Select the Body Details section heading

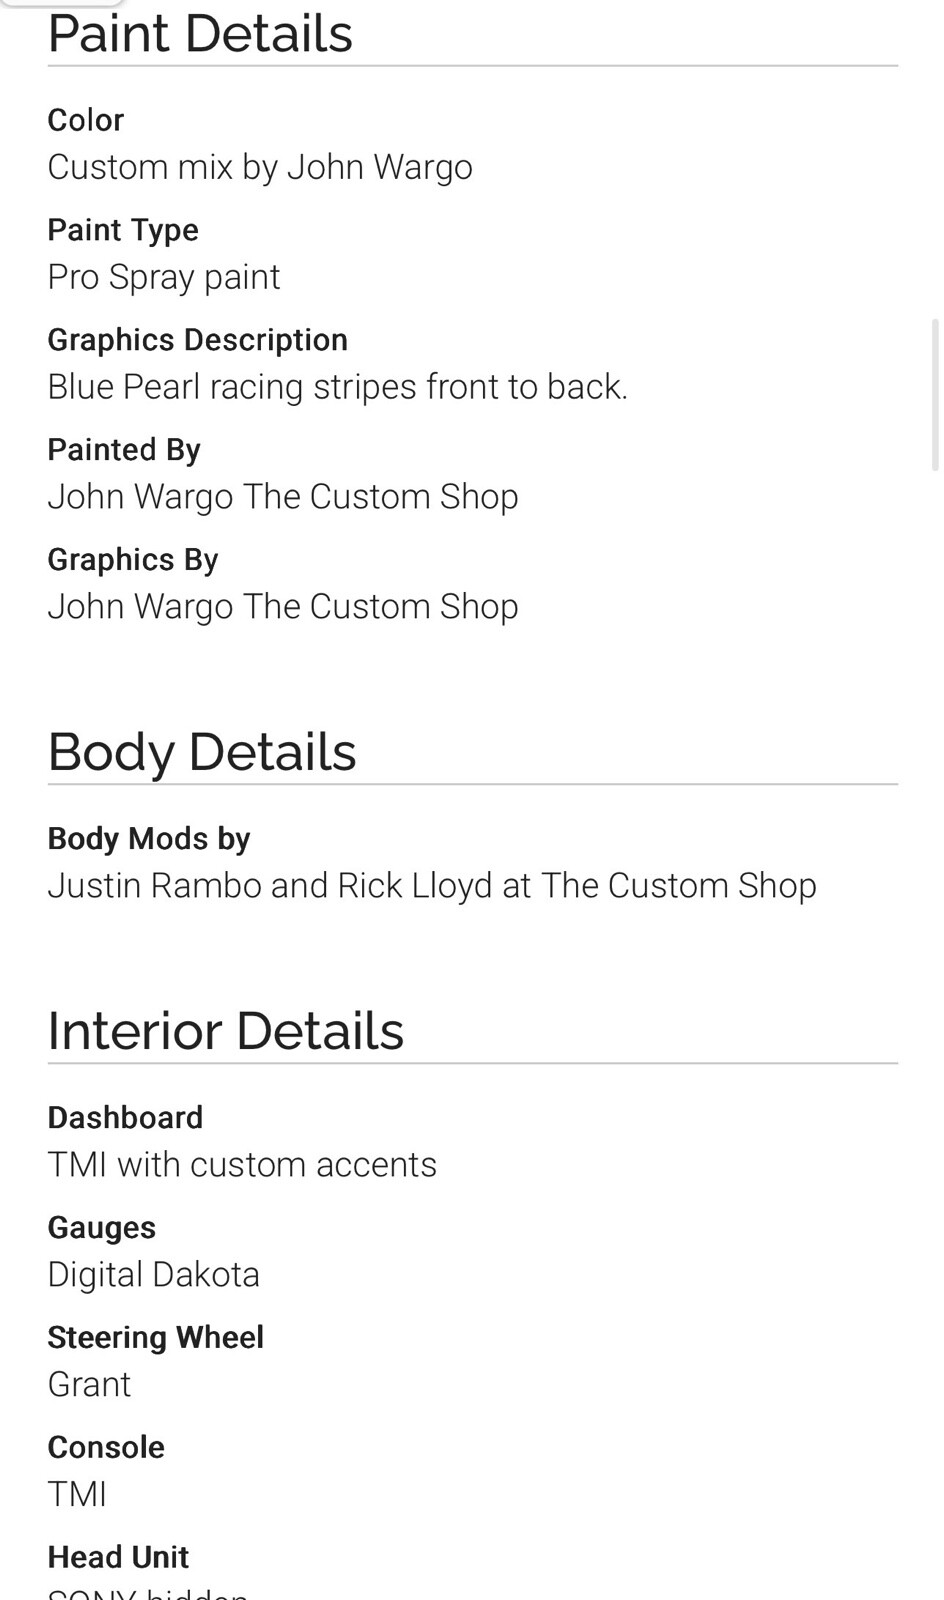pos(202,752)
